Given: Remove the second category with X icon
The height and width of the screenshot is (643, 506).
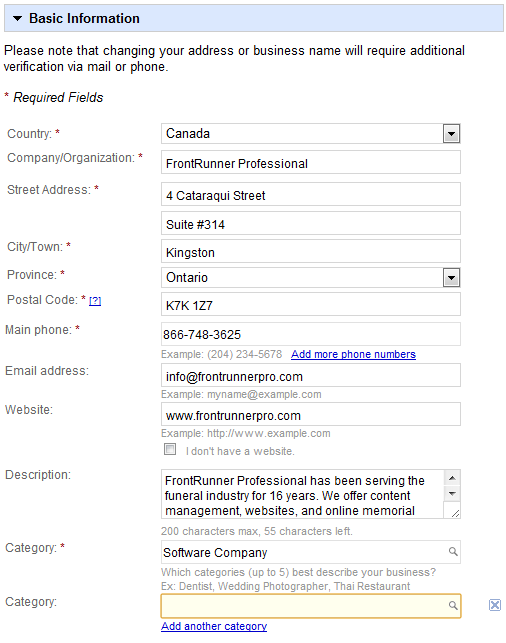Looking at the screenshot, I should point(495,605).
